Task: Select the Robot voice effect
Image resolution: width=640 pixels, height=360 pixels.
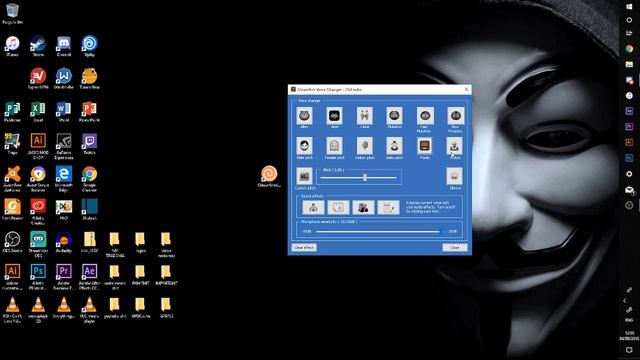Action: tap(455, 146)
